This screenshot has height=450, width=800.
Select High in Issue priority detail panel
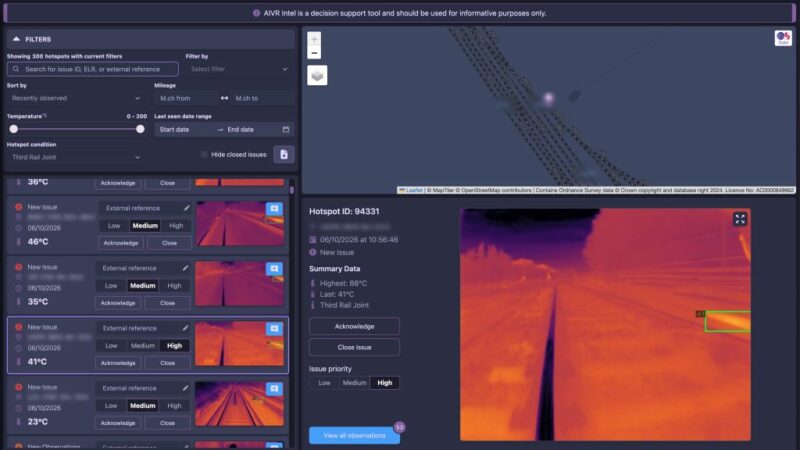(x=385, y=383)
